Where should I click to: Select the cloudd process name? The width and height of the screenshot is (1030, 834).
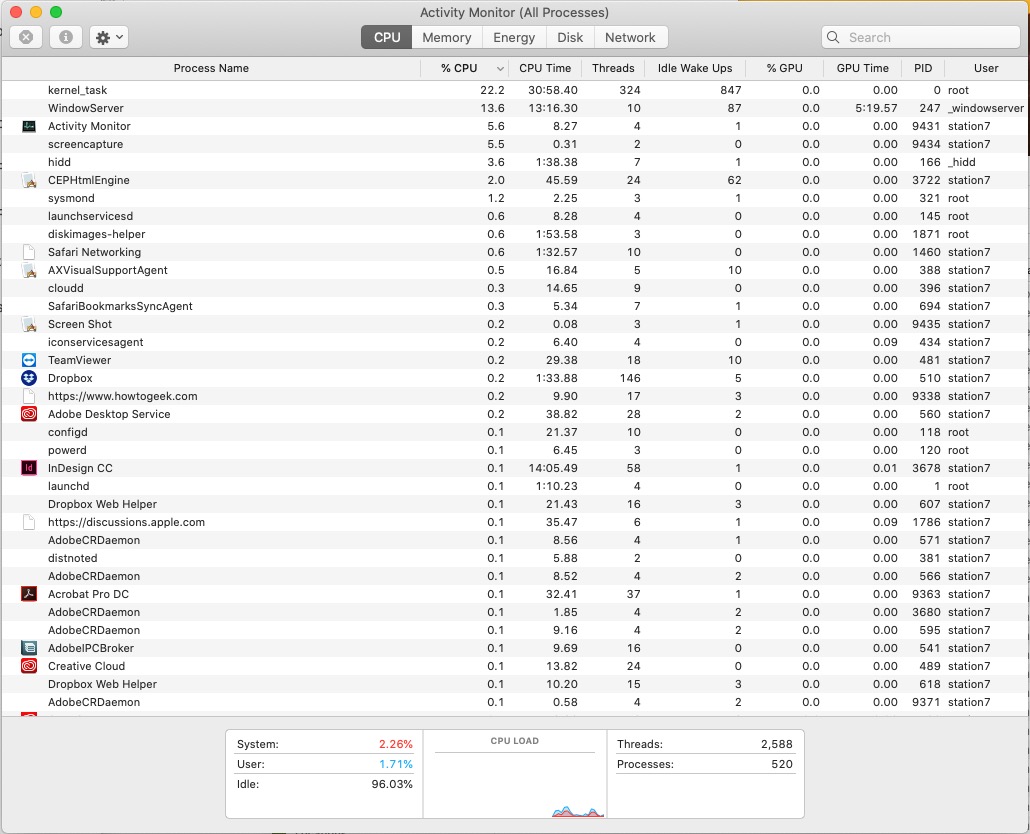coord(66,288)
